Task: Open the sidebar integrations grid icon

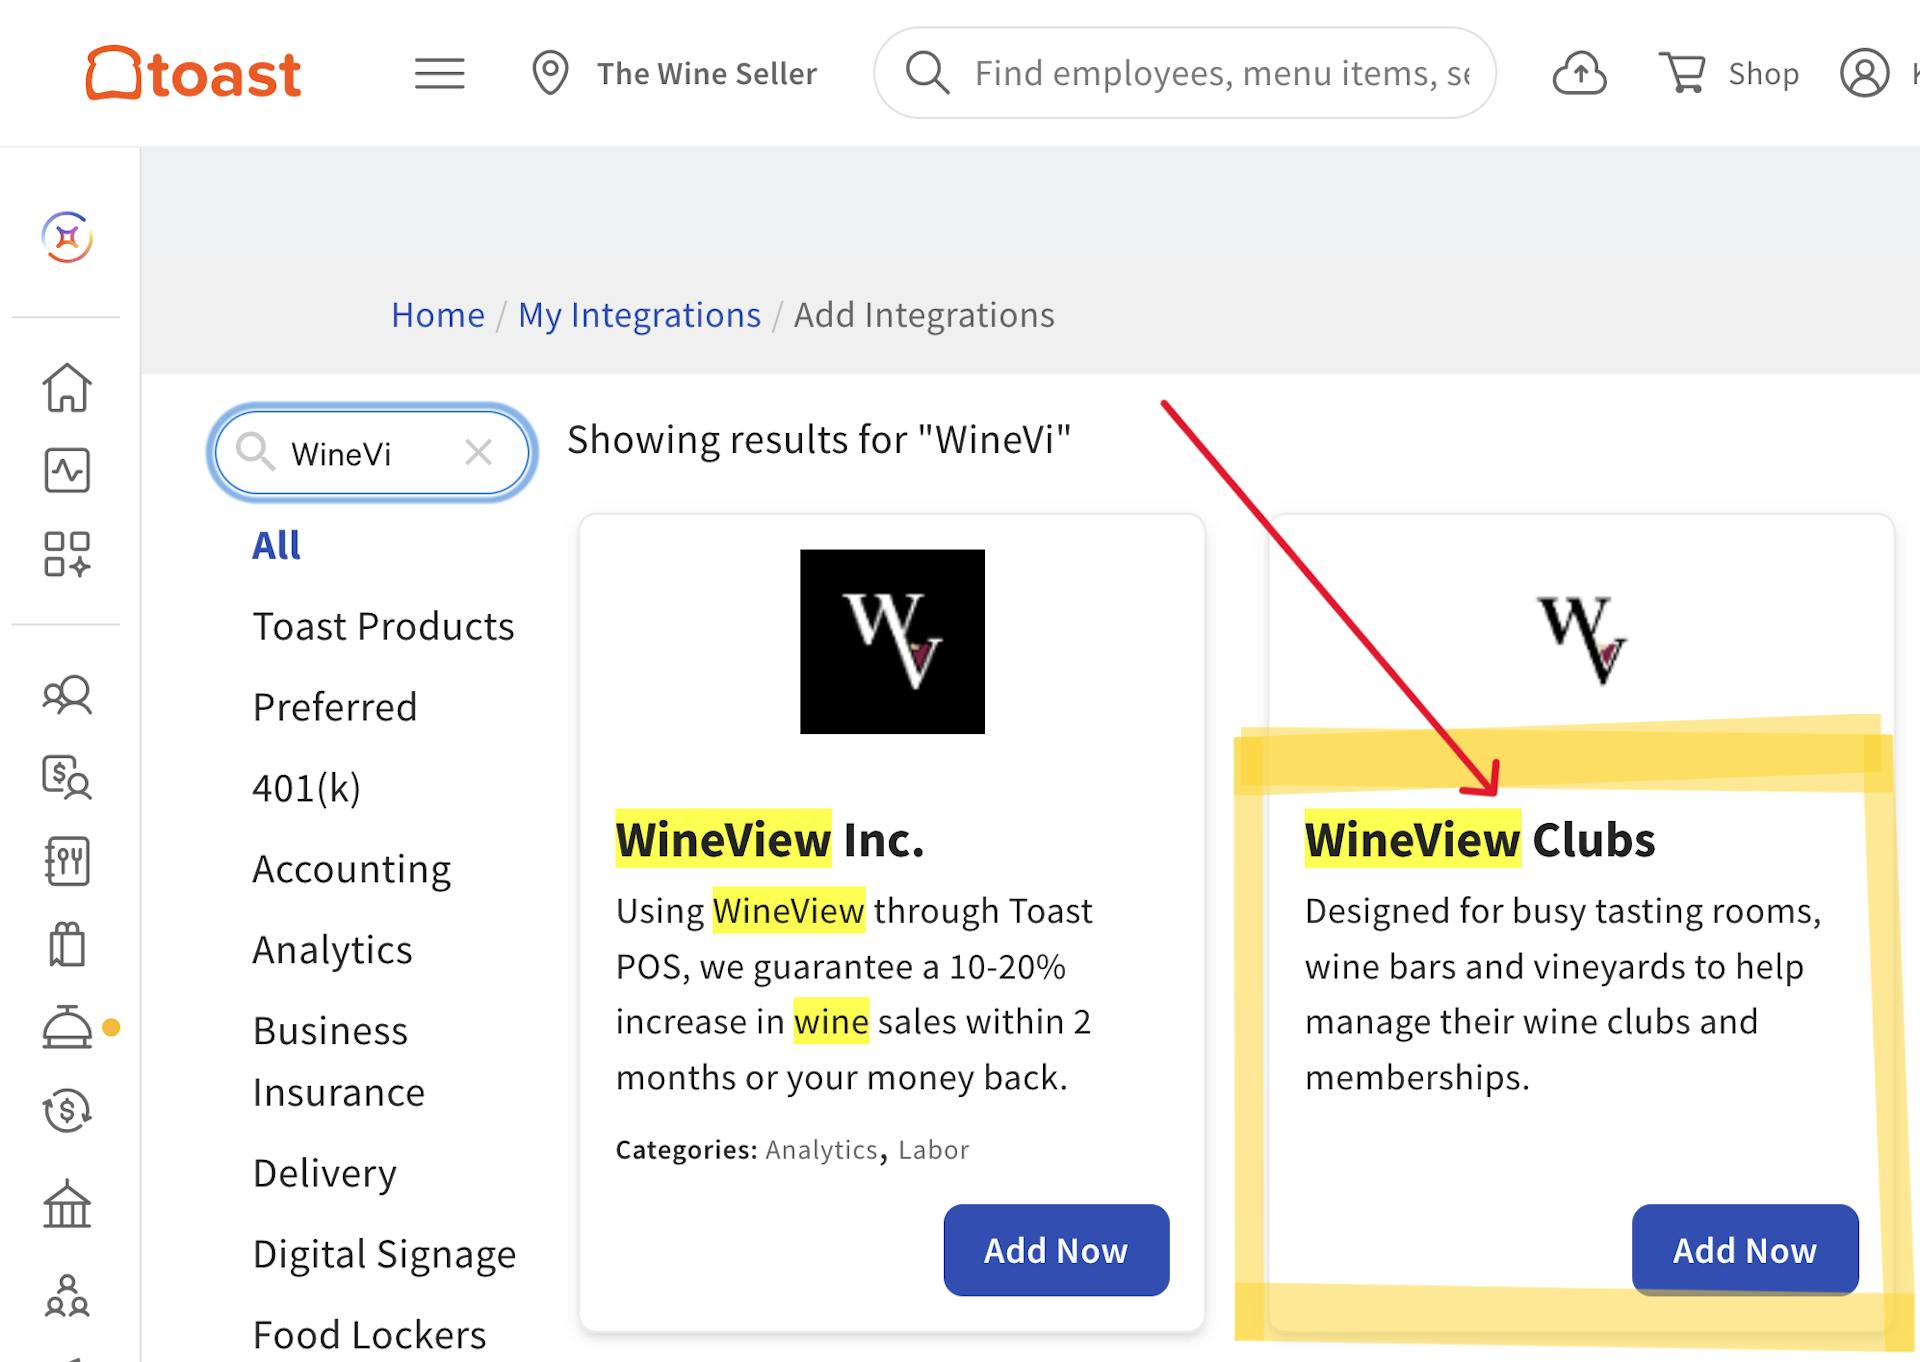Action: point(67,553)
